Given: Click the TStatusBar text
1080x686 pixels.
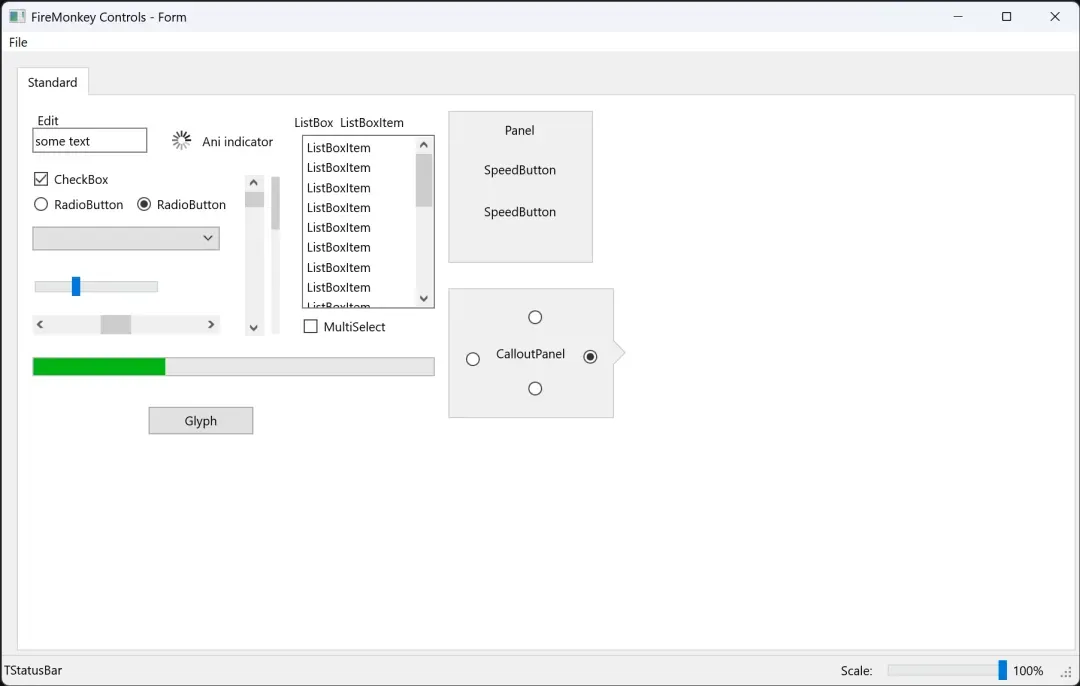Looking at the screenshot, I should 33,670.
